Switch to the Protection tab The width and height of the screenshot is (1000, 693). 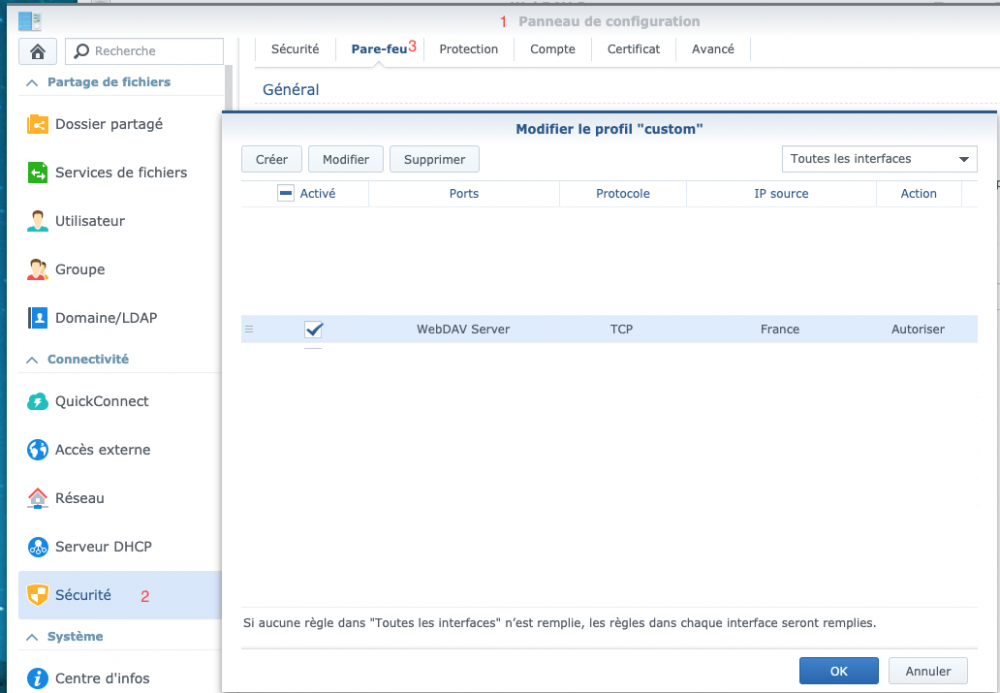click(468, 49)
